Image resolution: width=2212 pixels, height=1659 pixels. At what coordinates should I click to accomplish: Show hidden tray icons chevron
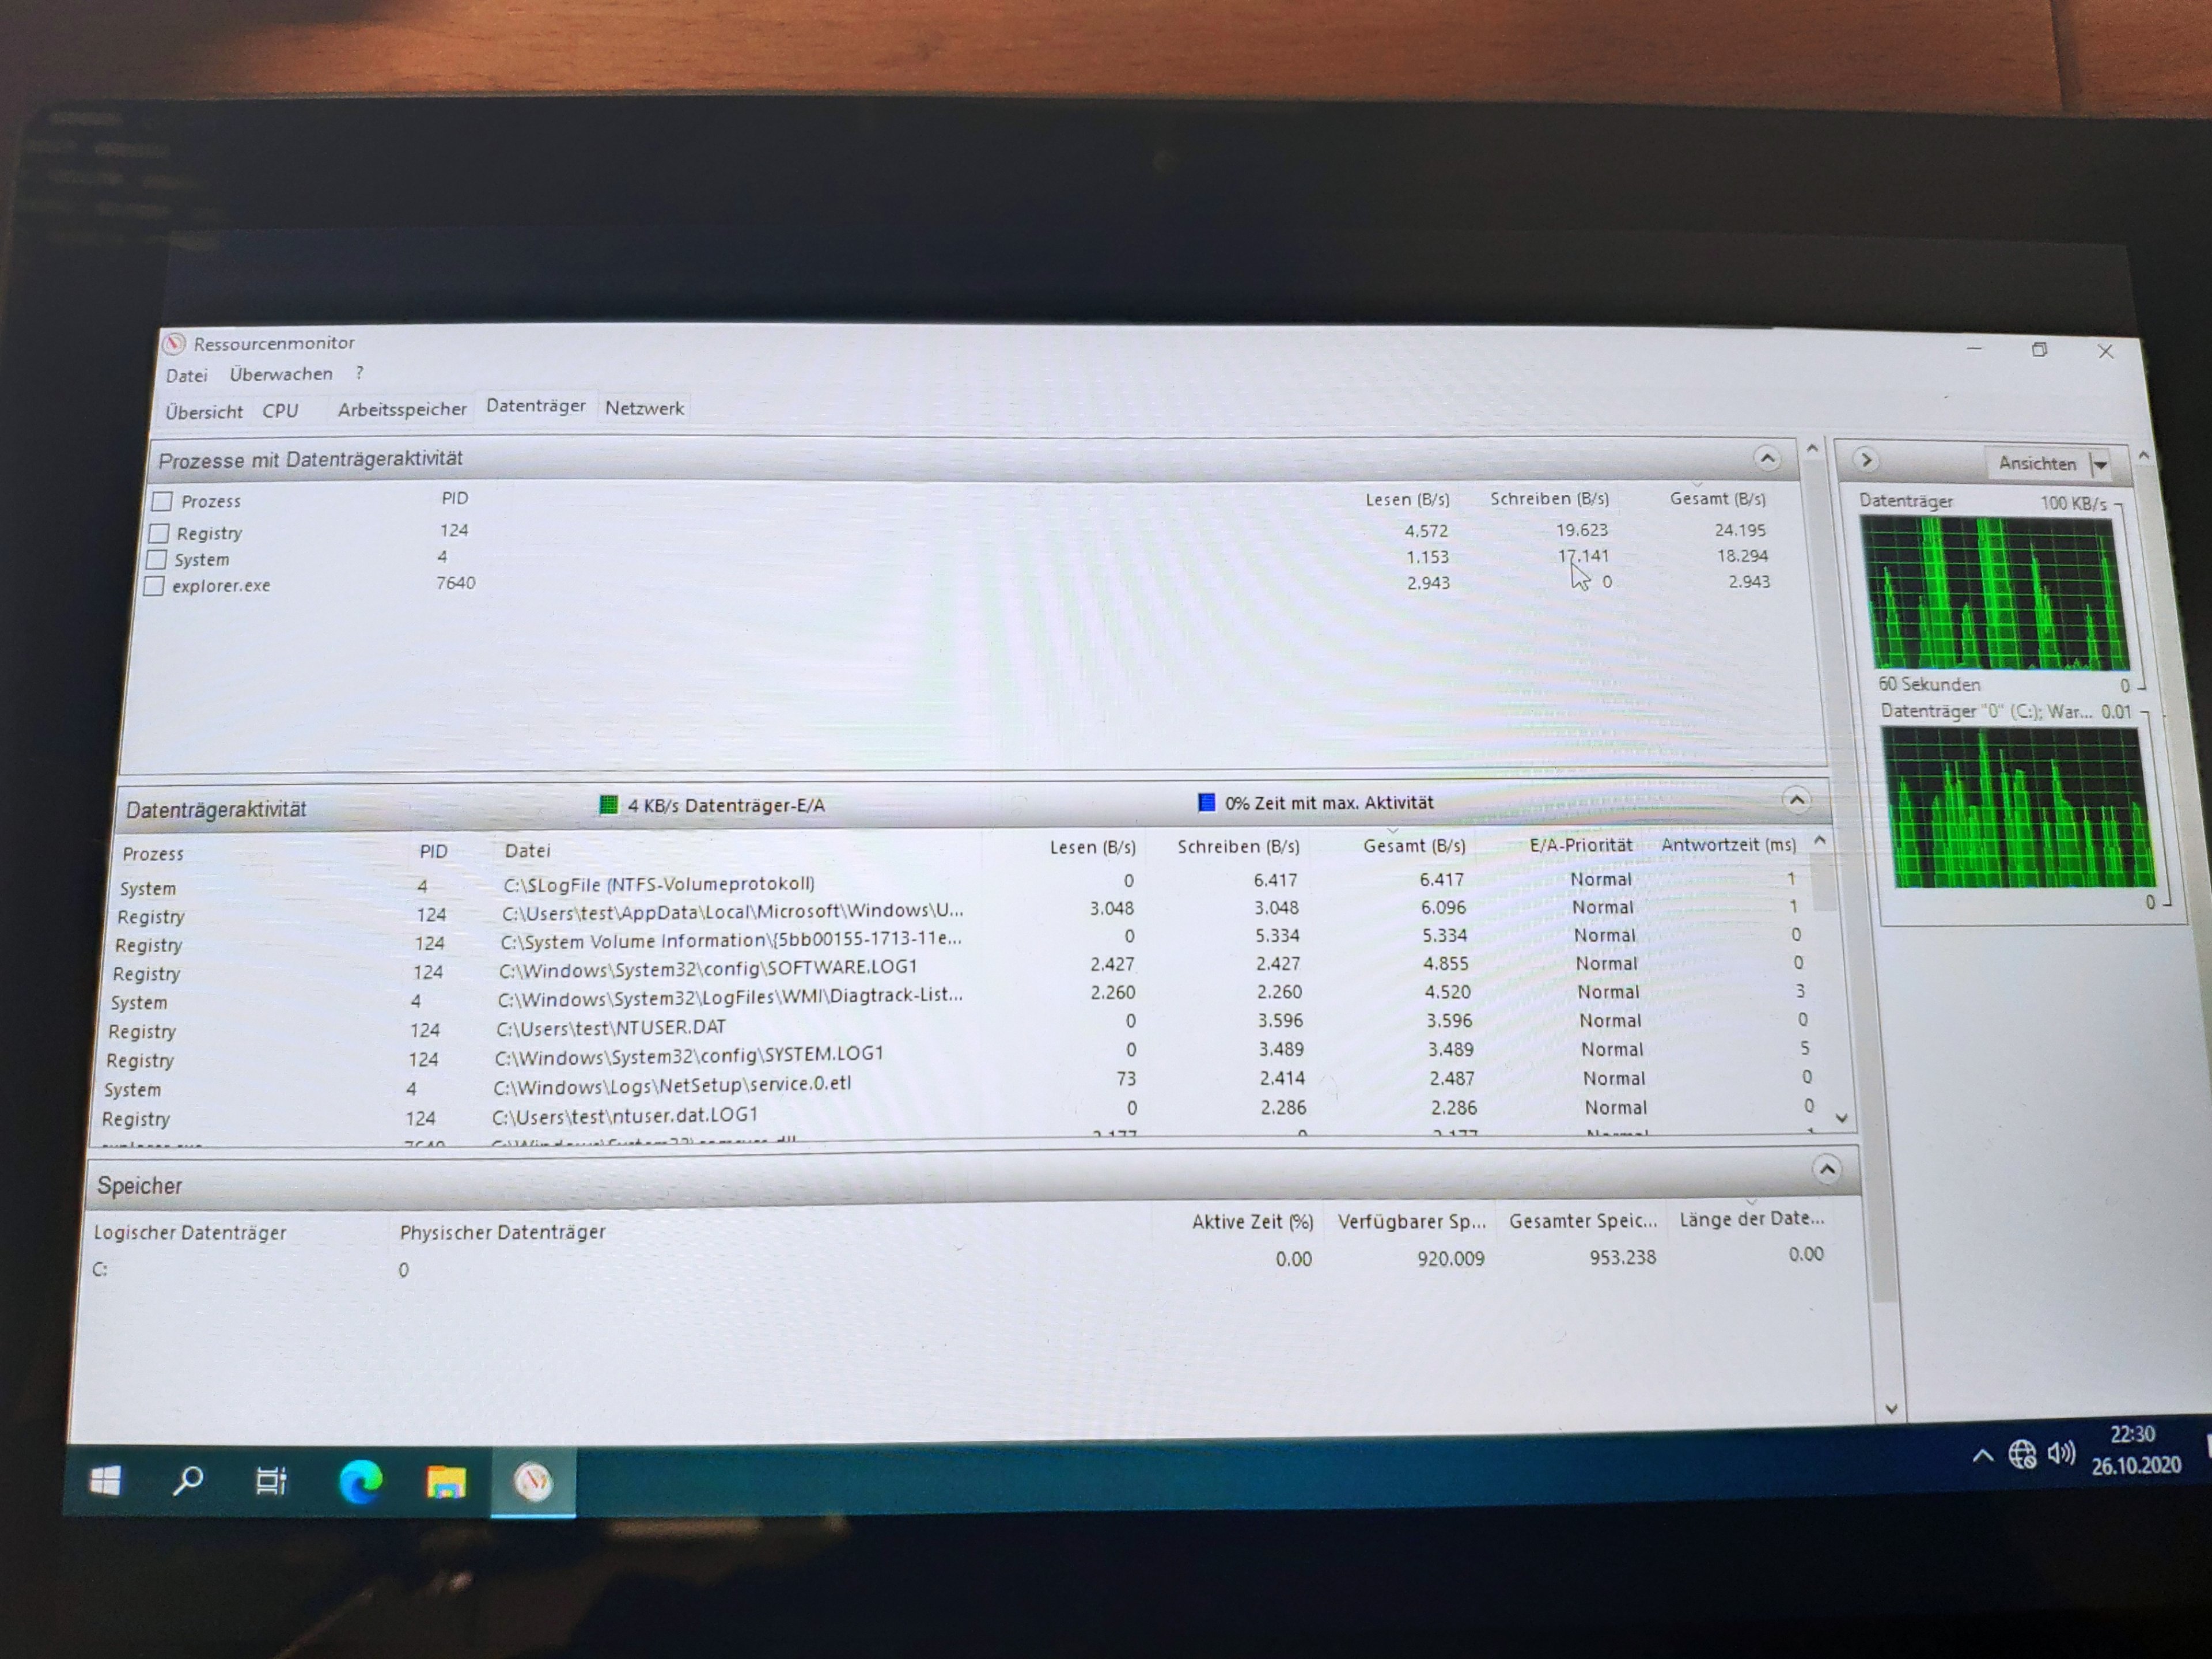[1982, 1456]
